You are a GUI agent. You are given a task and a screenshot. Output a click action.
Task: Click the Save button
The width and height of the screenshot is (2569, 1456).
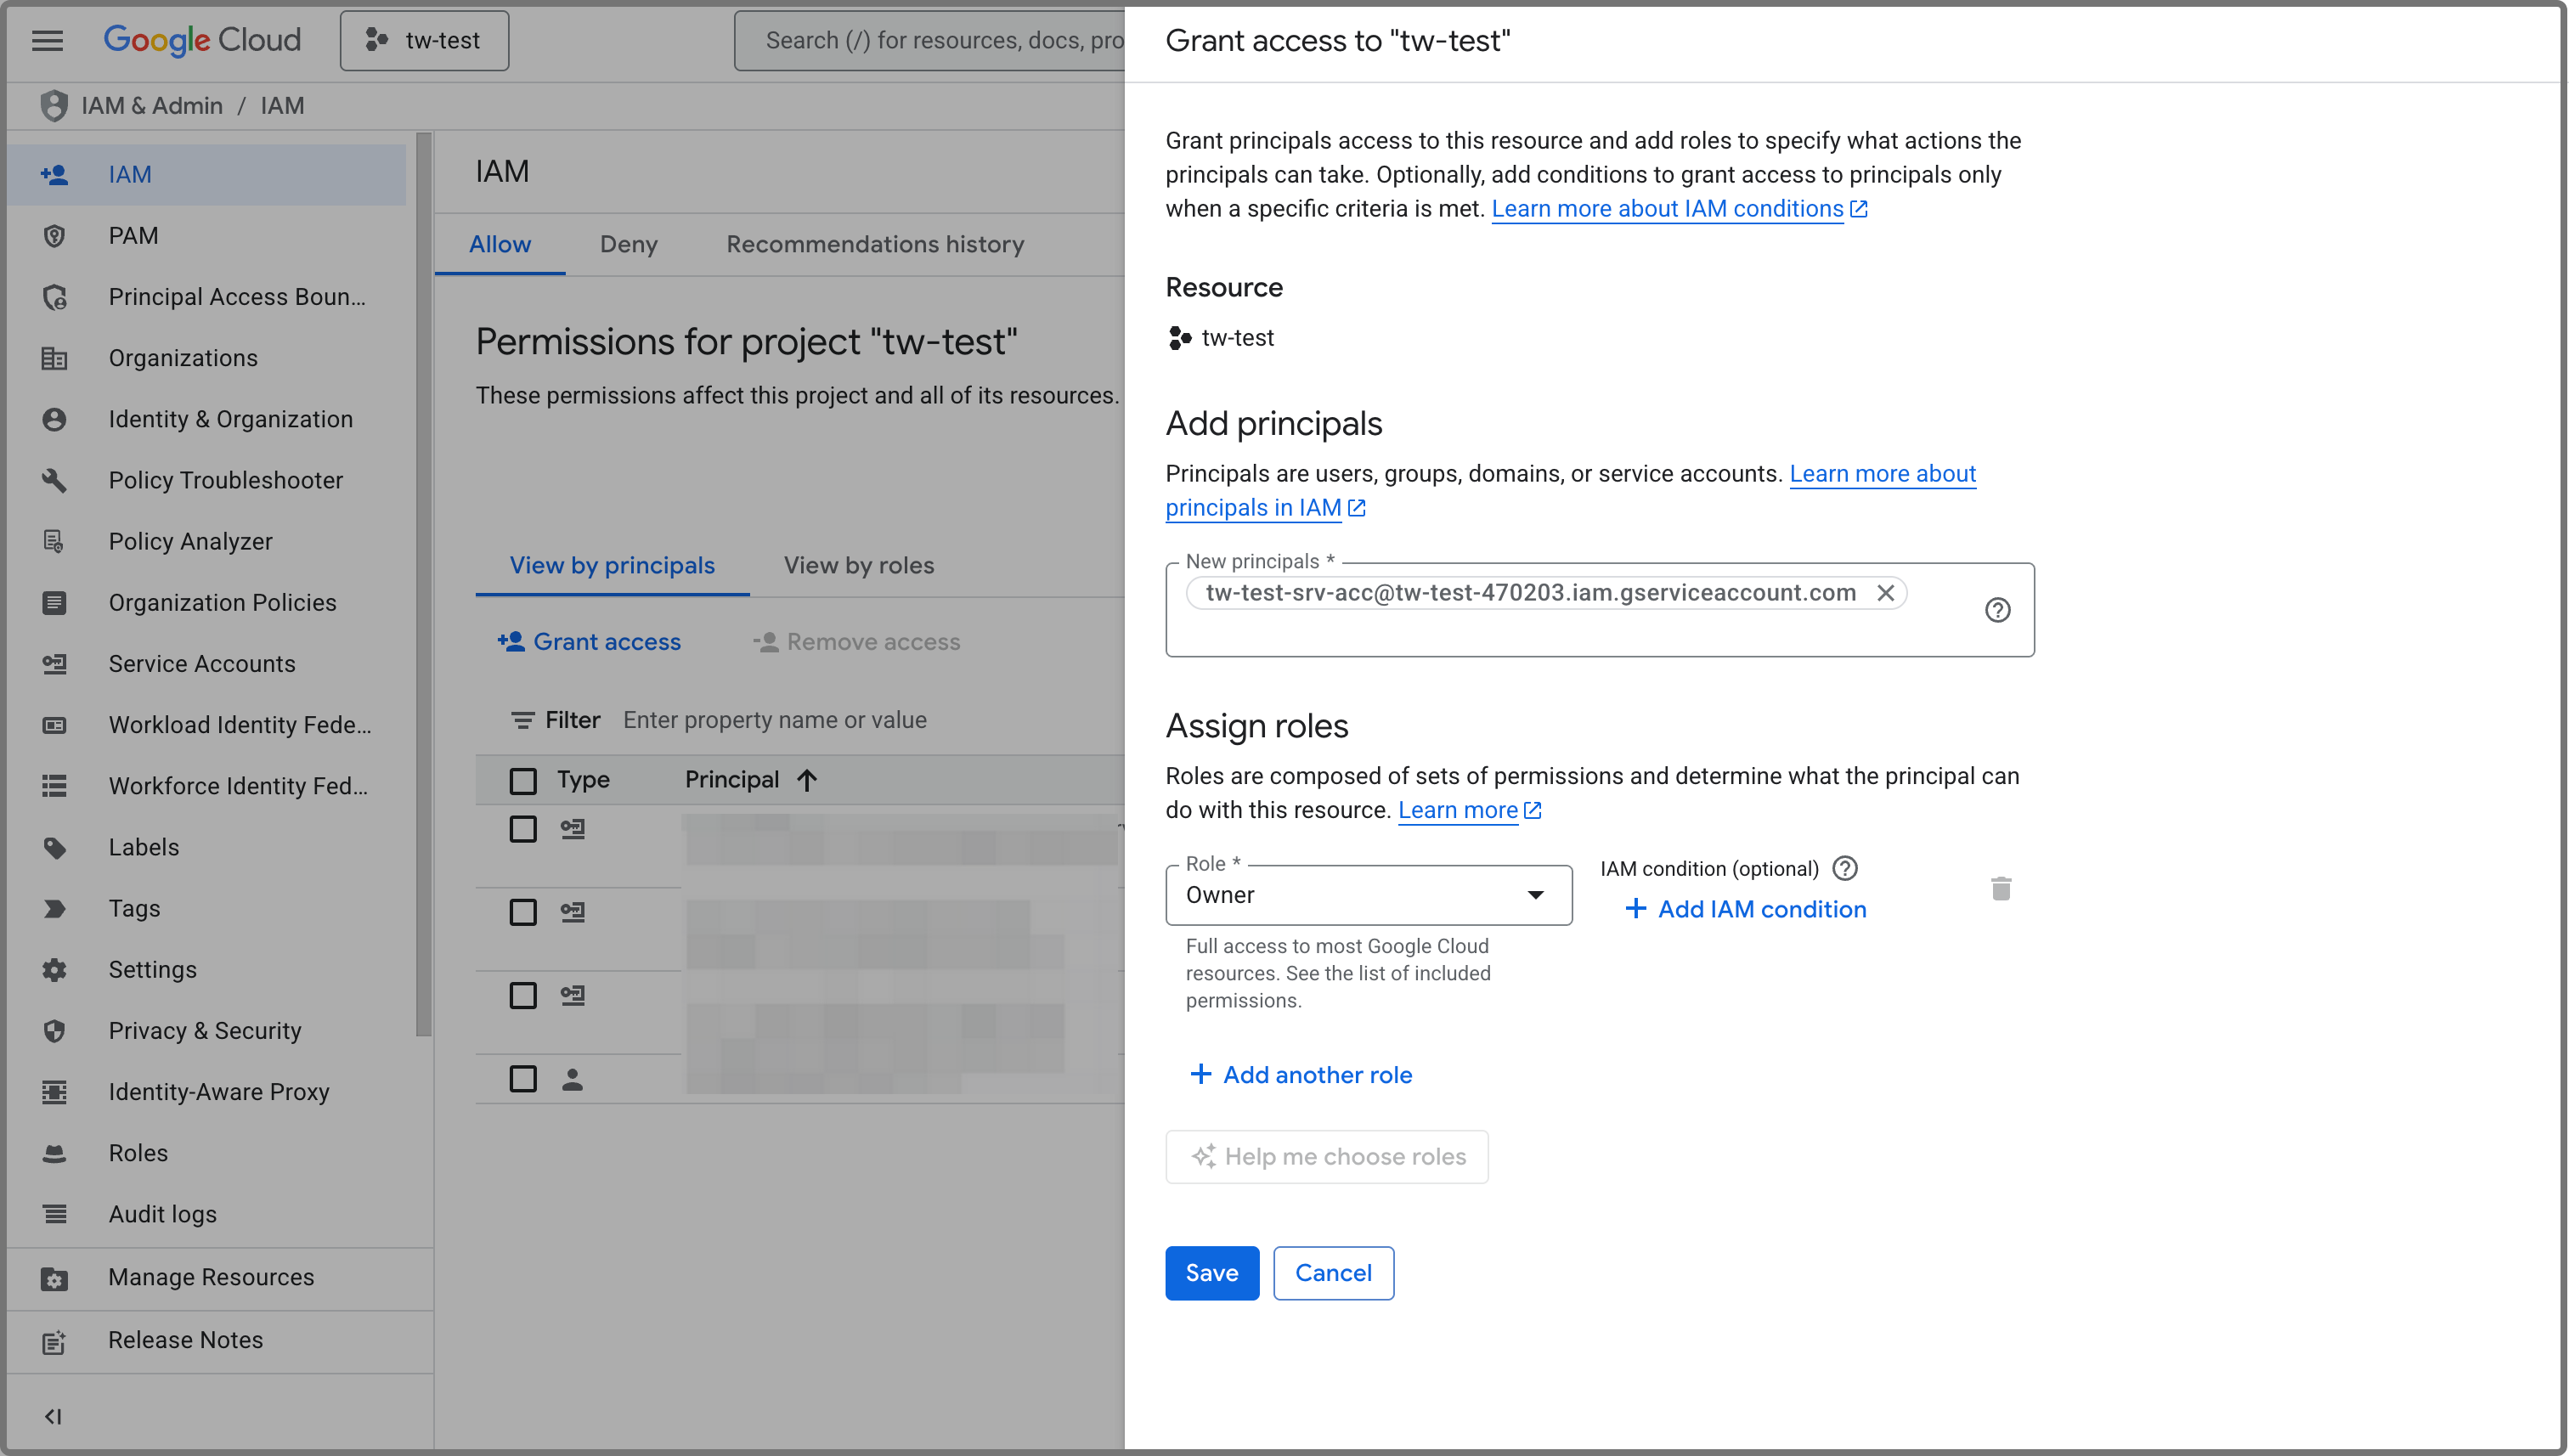pyautogui.click(x=1211, y=1273)
